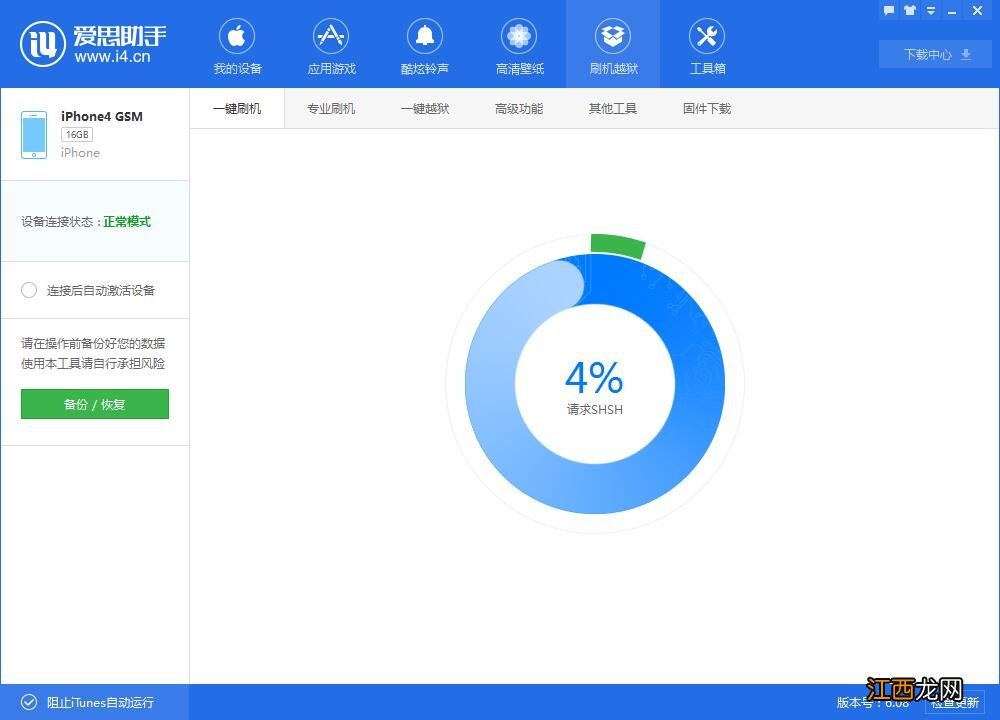The image size is (1000, 720).
Task: Click the 请在操作前备份好您的数据 warning text
Action: 93,343
